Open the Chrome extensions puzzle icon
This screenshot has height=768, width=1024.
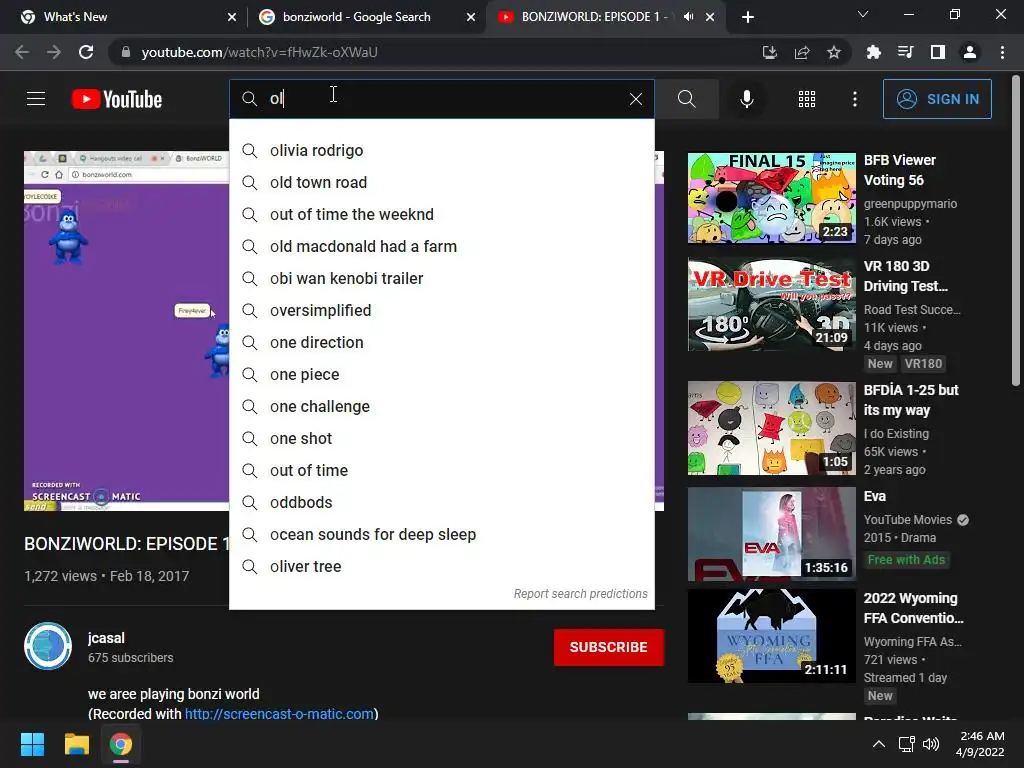coord(873,52)
